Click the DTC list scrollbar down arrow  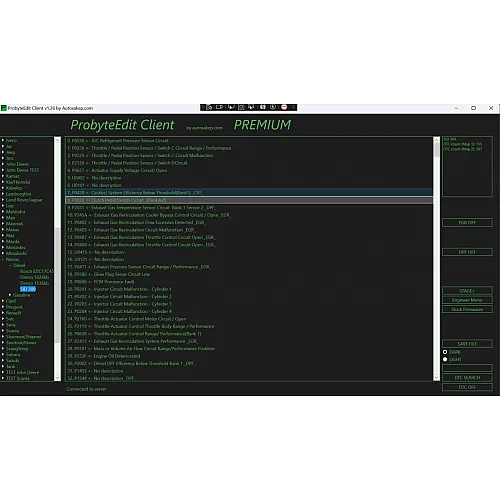436,377
